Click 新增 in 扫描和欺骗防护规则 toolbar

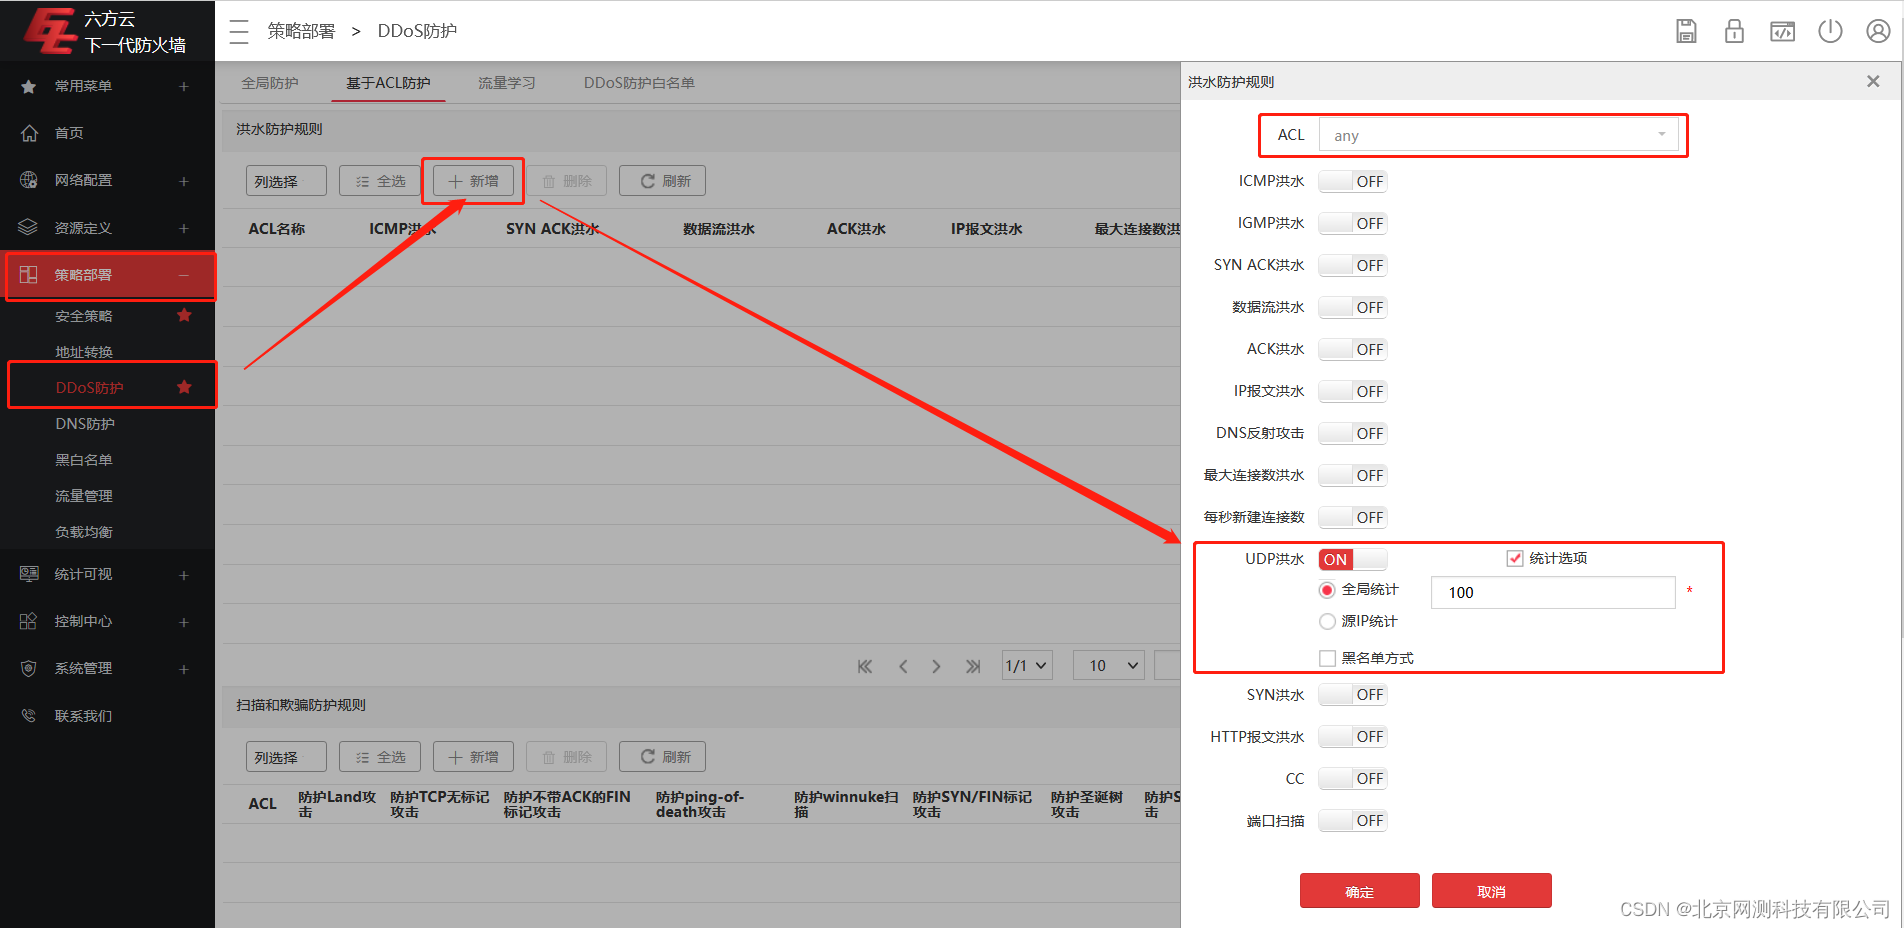click(473, 757)
